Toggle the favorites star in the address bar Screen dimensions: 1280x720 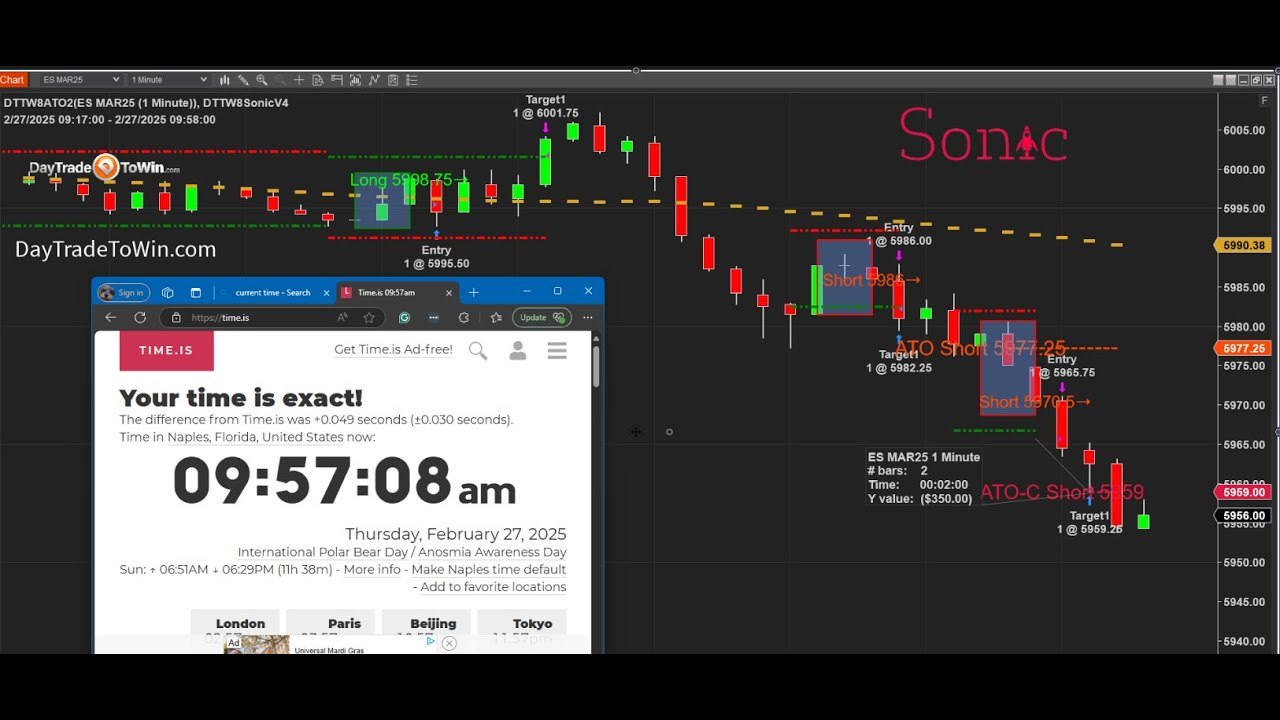[x=369, y=318]
